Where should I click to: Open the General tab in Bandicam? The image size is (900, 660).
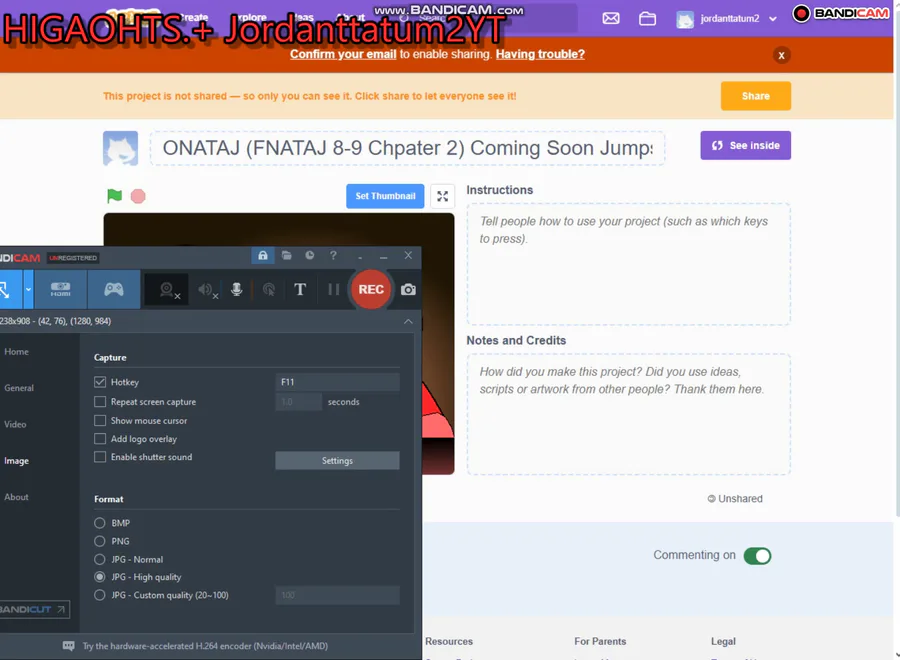pos(19,388)
